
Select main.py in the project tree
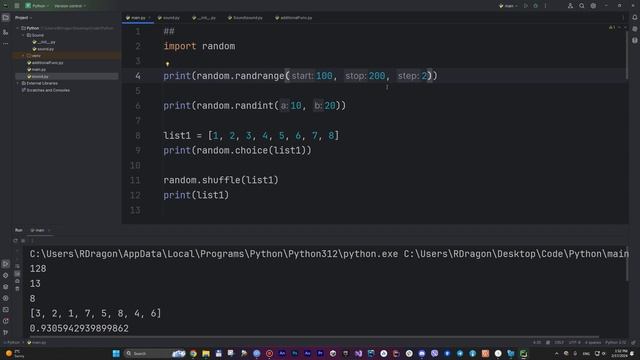tap(37, 69)
